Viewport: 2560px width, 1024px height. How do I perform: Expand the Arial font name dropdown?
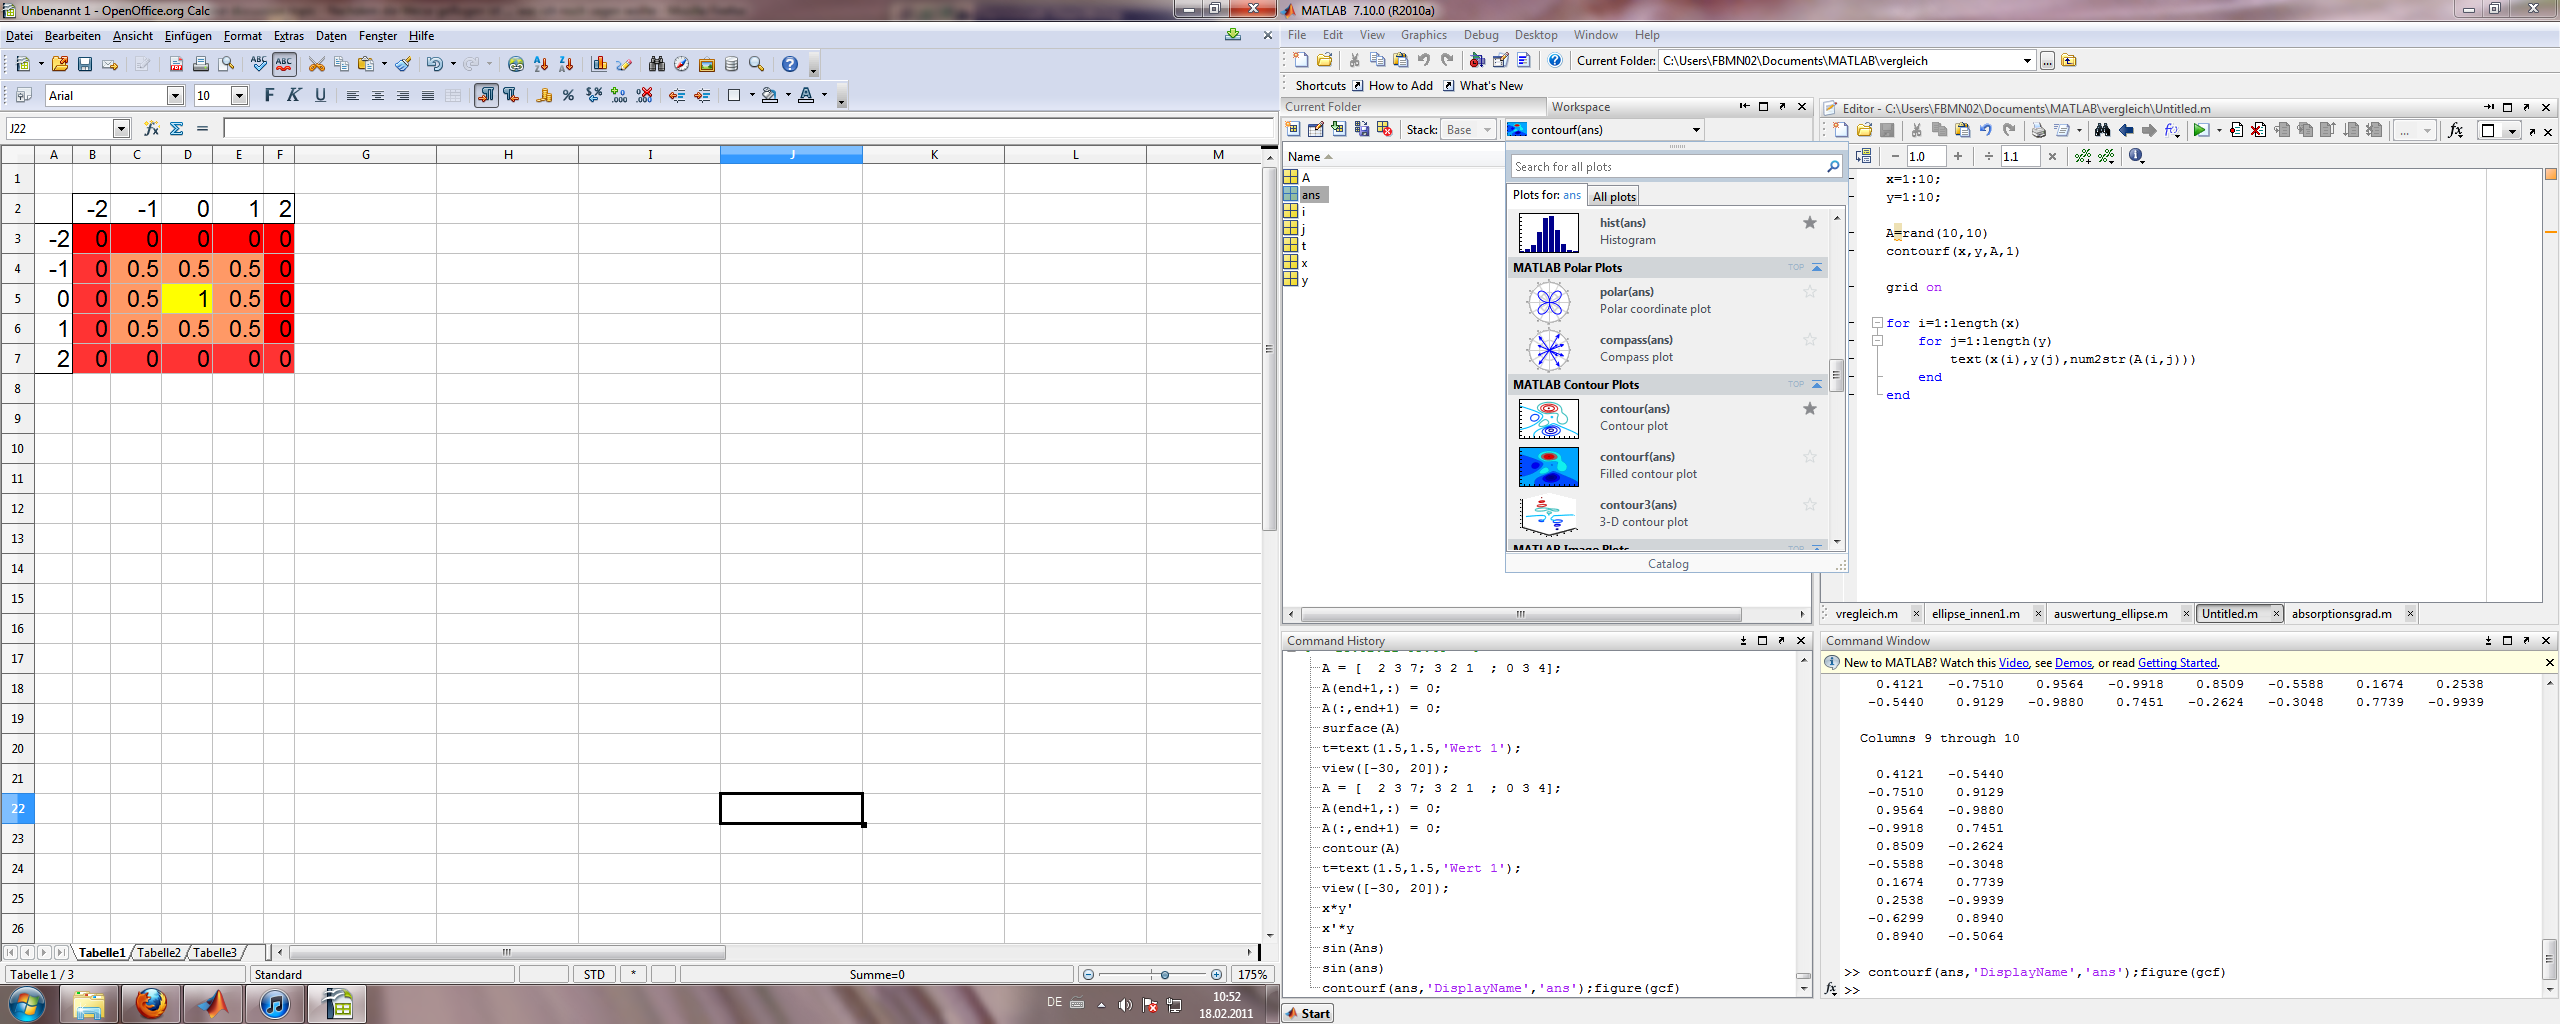176,96
